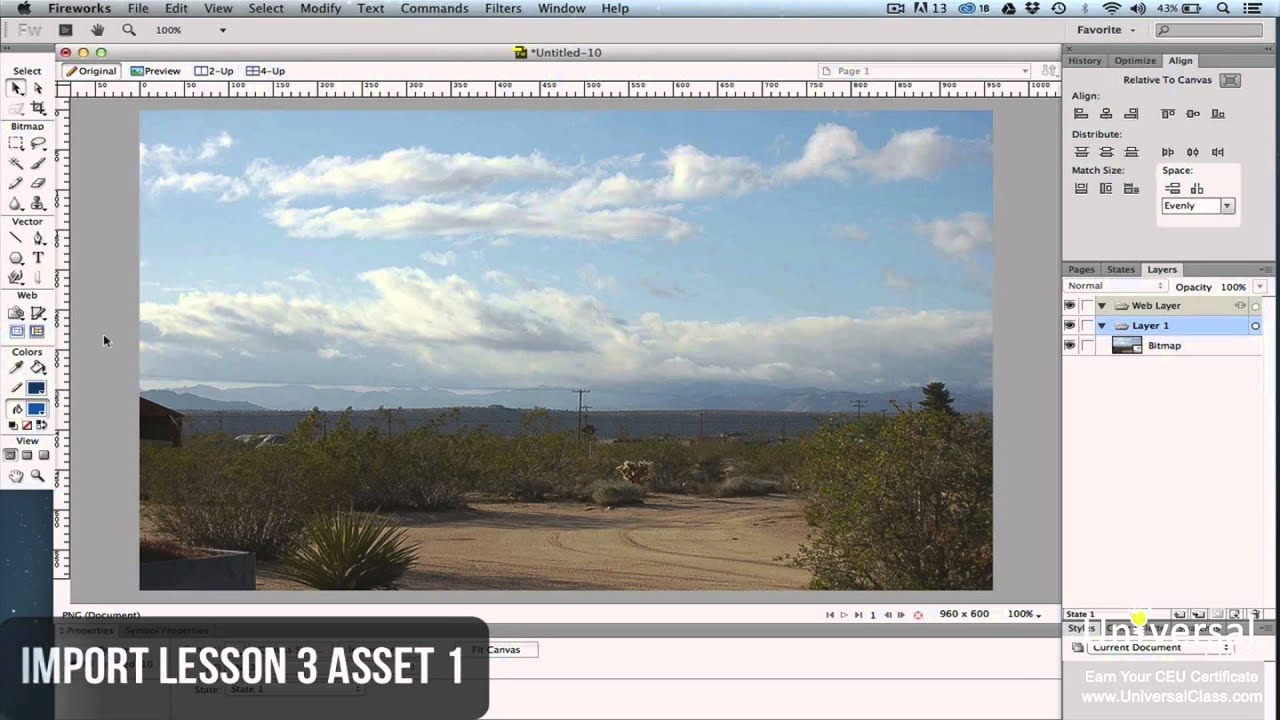Switch to 2-Up view

[214, 71]
